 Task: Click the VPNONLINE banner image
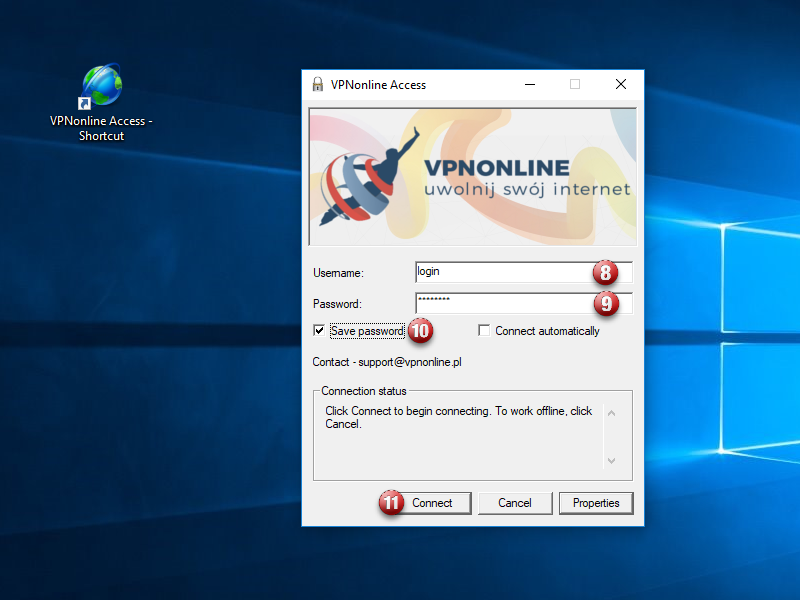473,177
